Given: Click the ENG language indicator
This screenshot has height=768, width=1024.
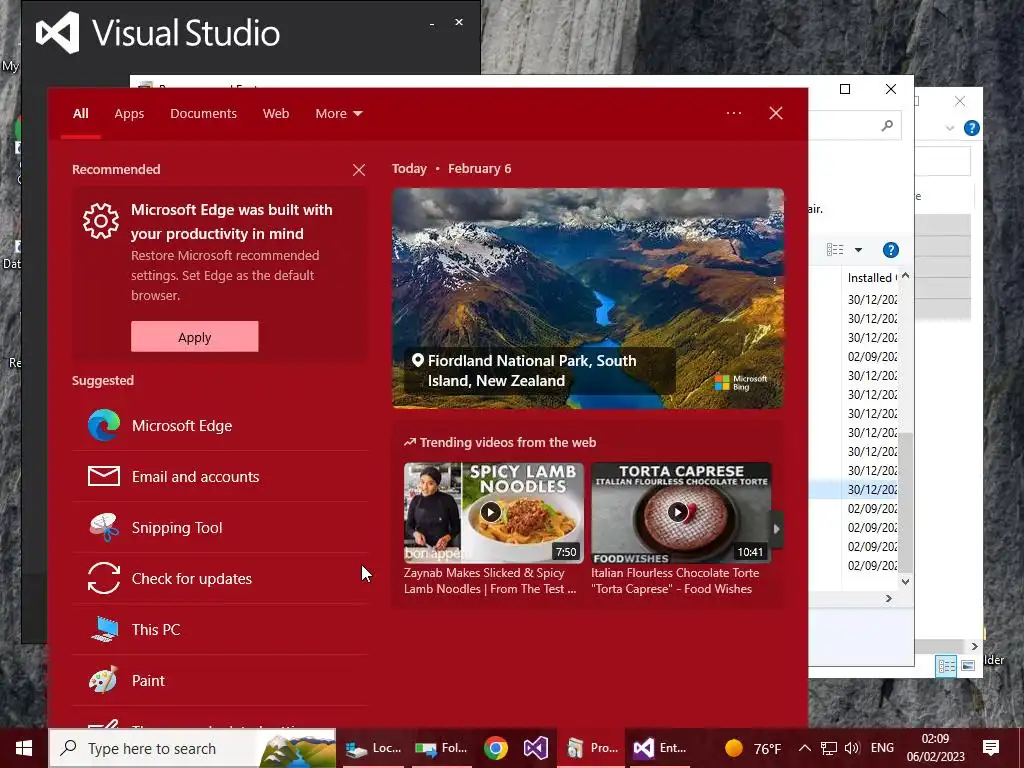Looking at the screenshot, I should tap(882, 748).
